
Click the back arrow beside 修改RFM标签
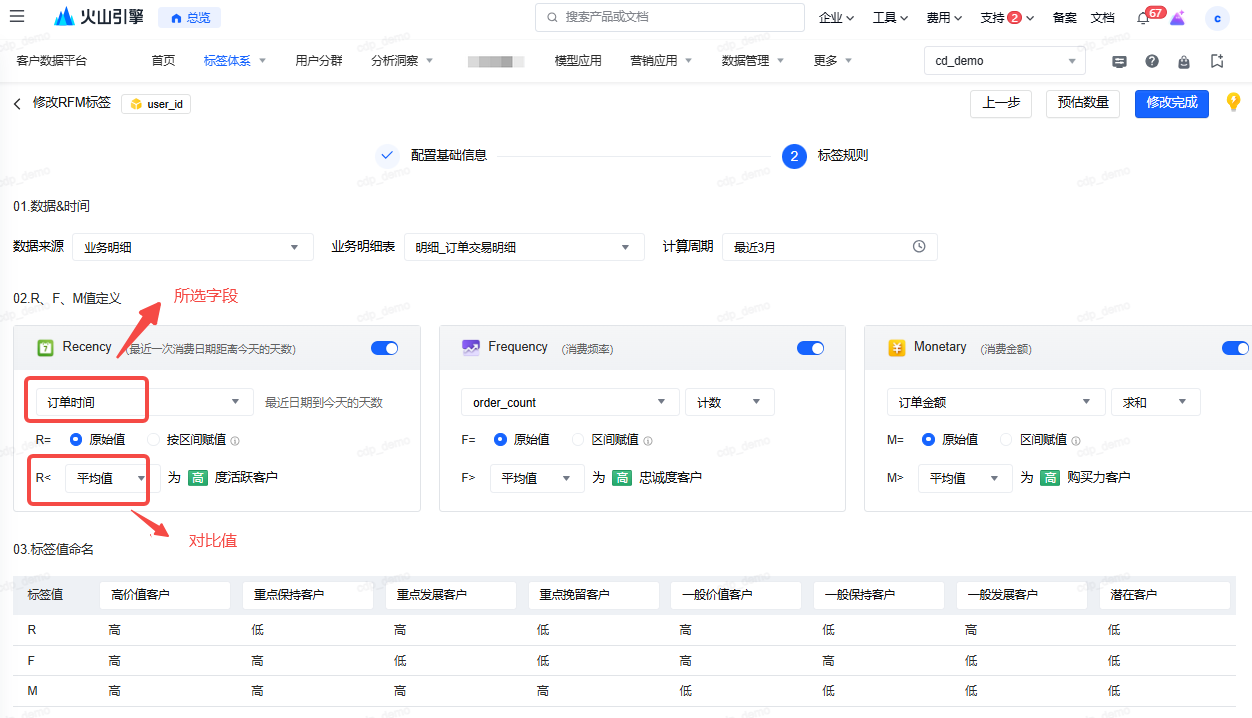(x=17, y=103)
